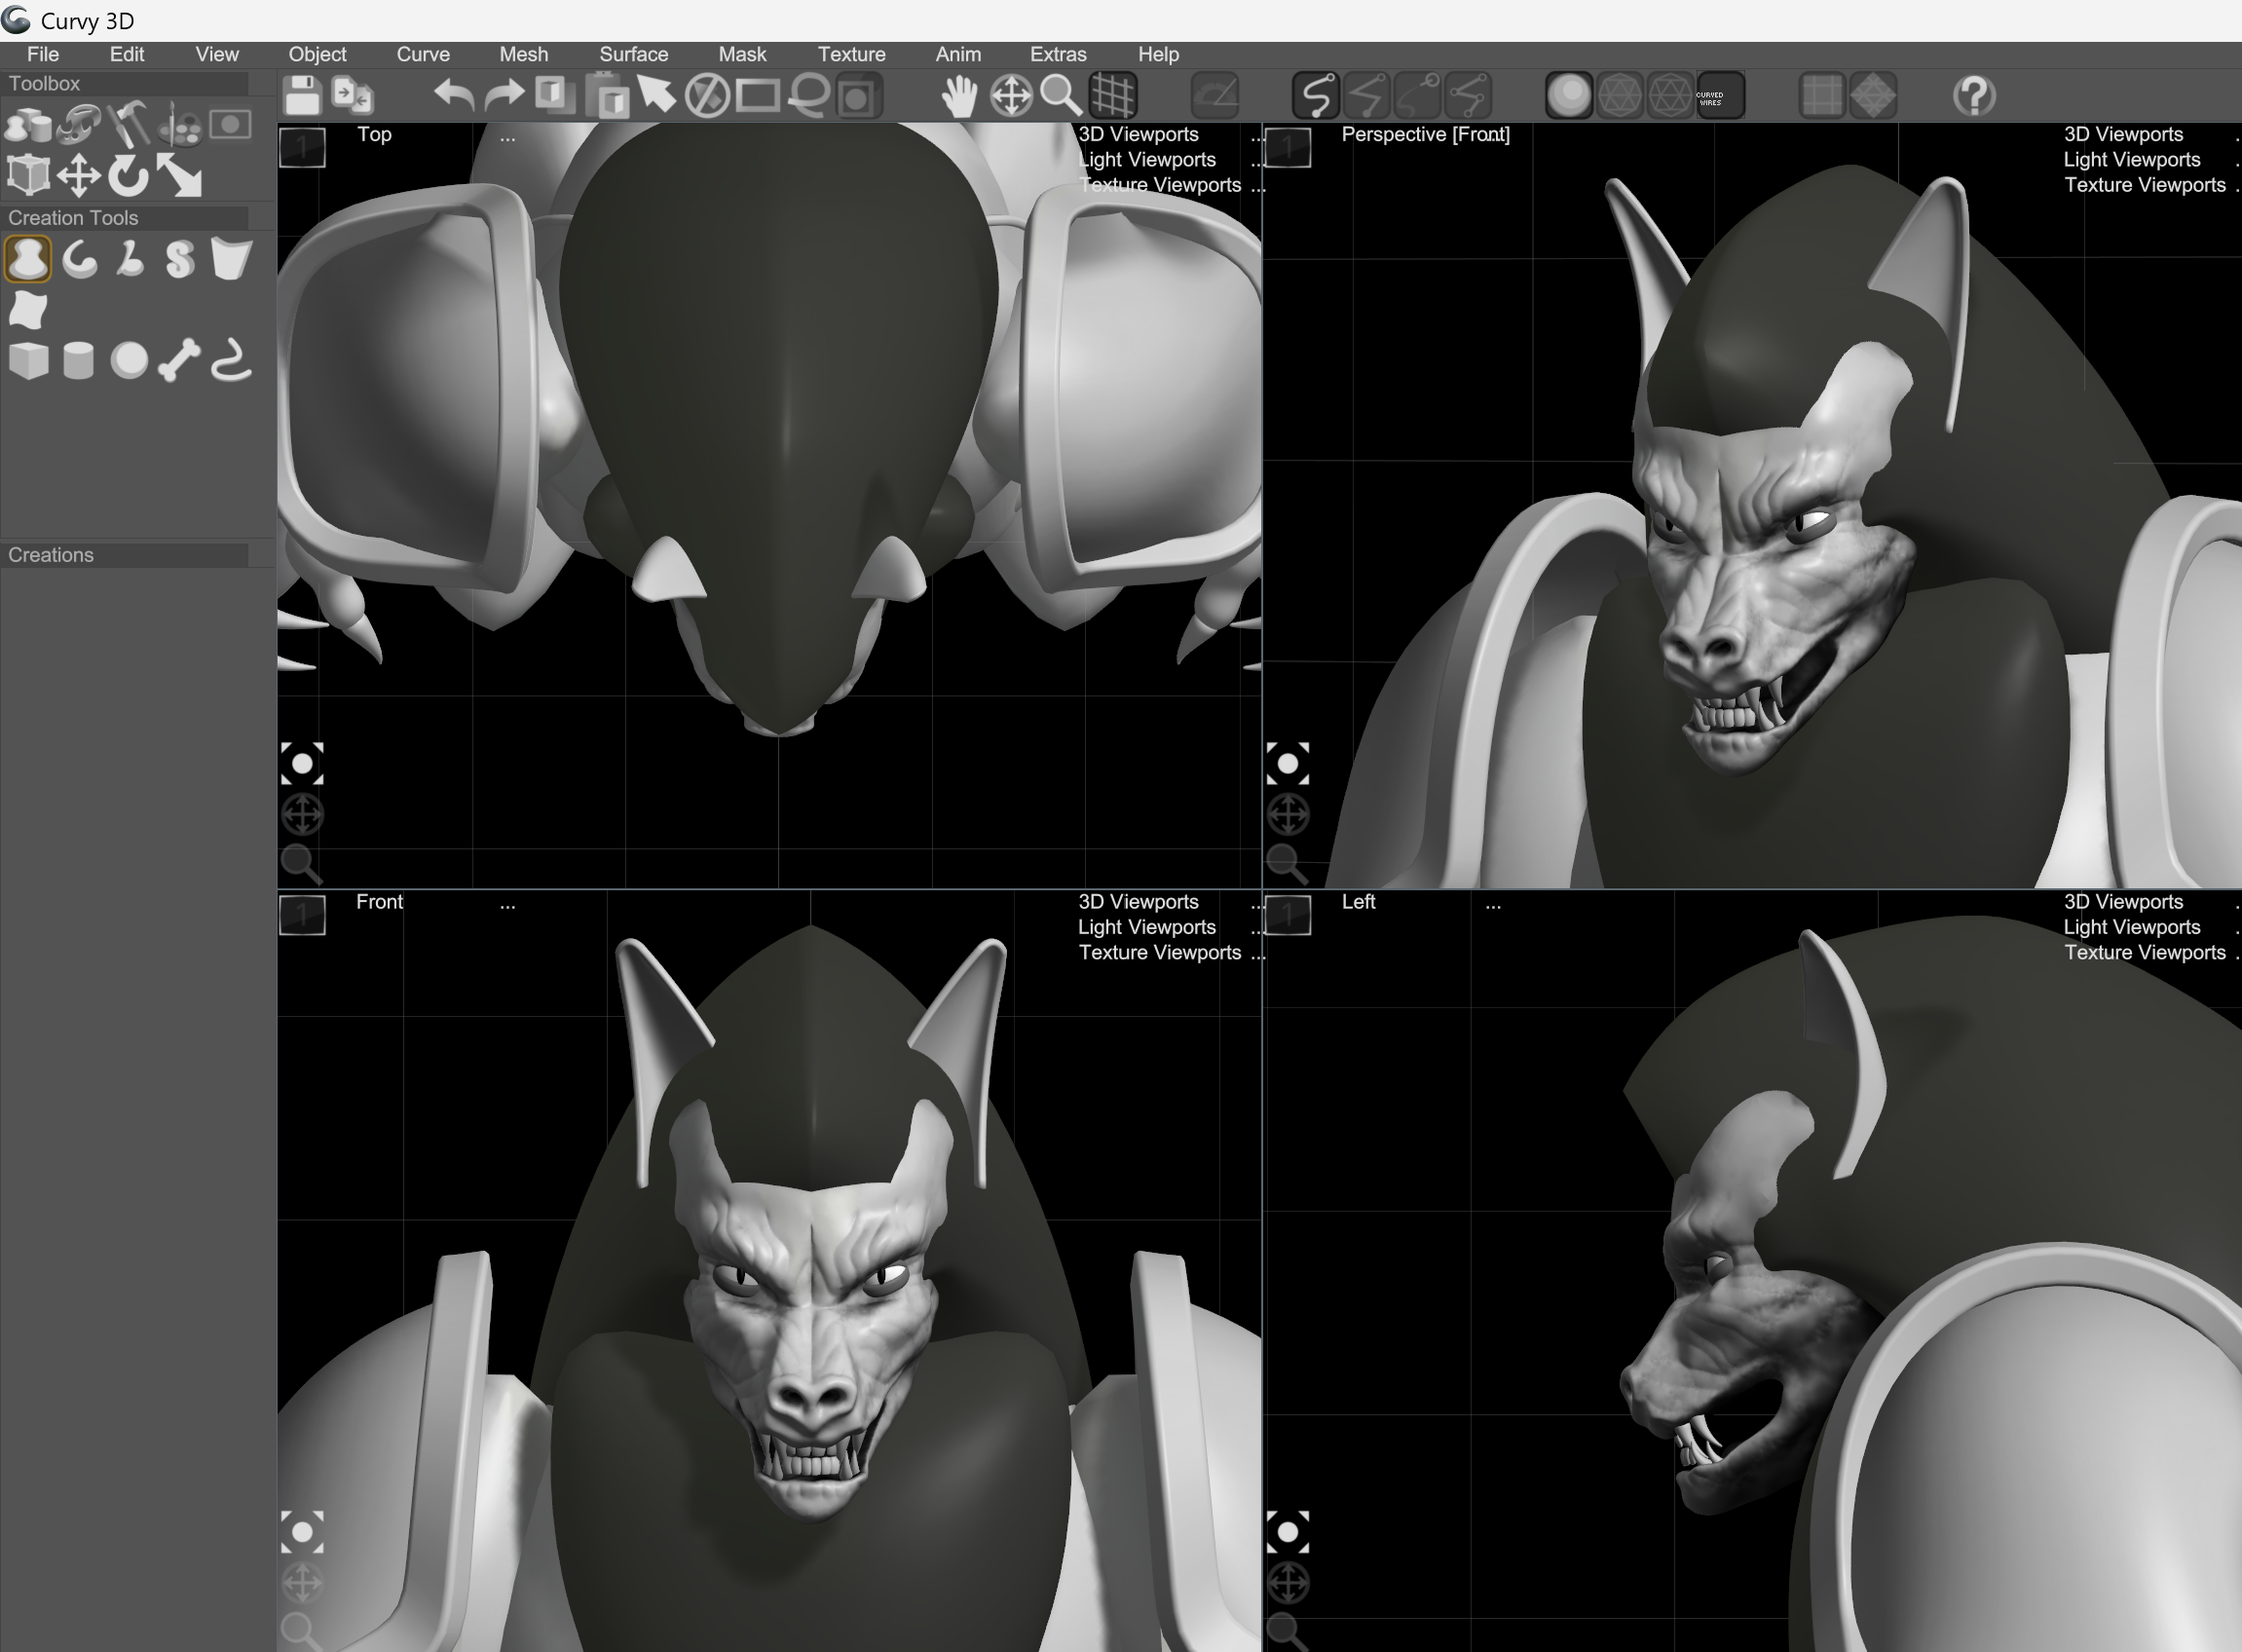Viewport: 2242px width, 1652px height.
Task: Open the ellipsis menu in the Top viewport
Action: 508,137
